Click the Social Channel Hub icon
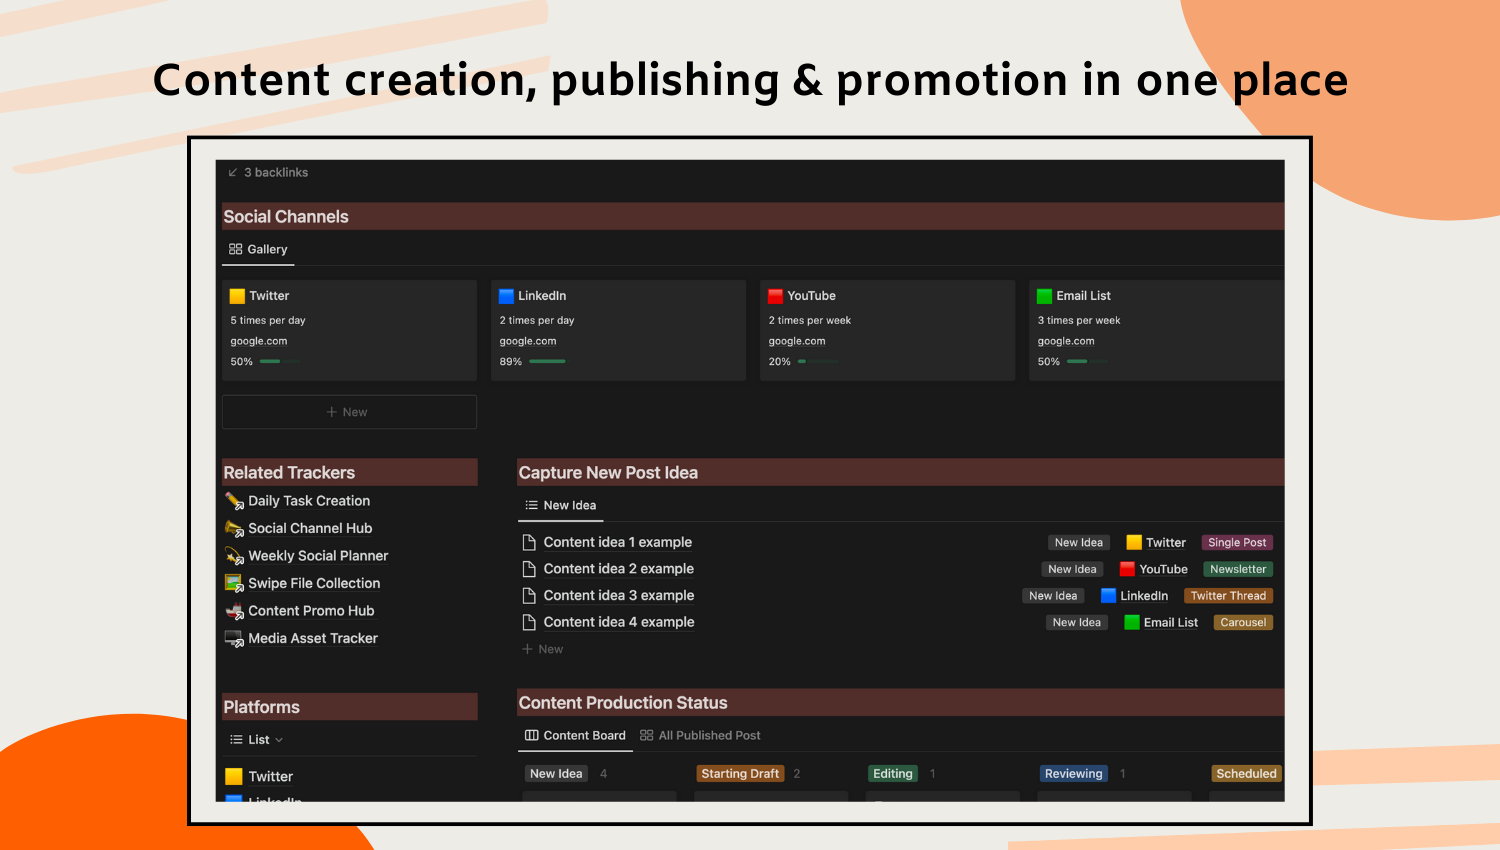Image resolution: width=1500 pixels, height=850 pixels. (234, 528)
